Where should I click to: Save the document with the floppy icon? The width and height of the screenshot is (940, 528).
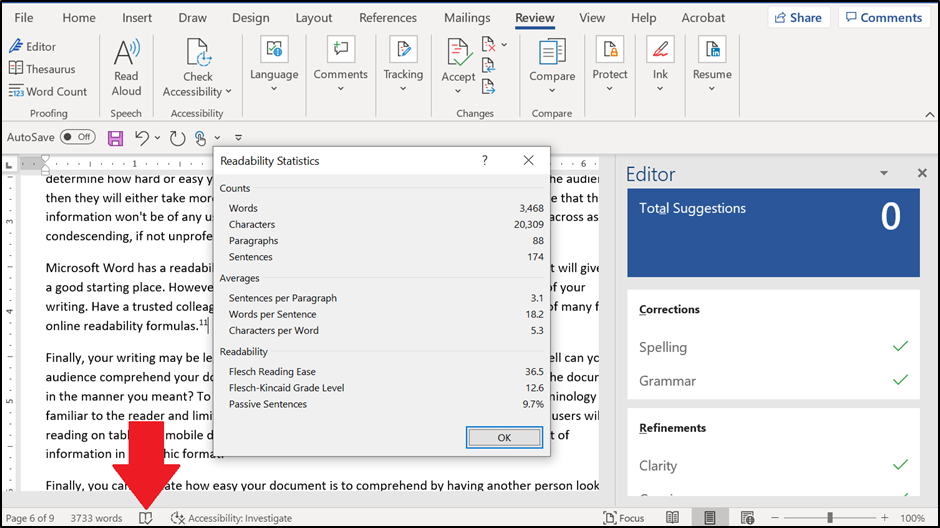115,138
